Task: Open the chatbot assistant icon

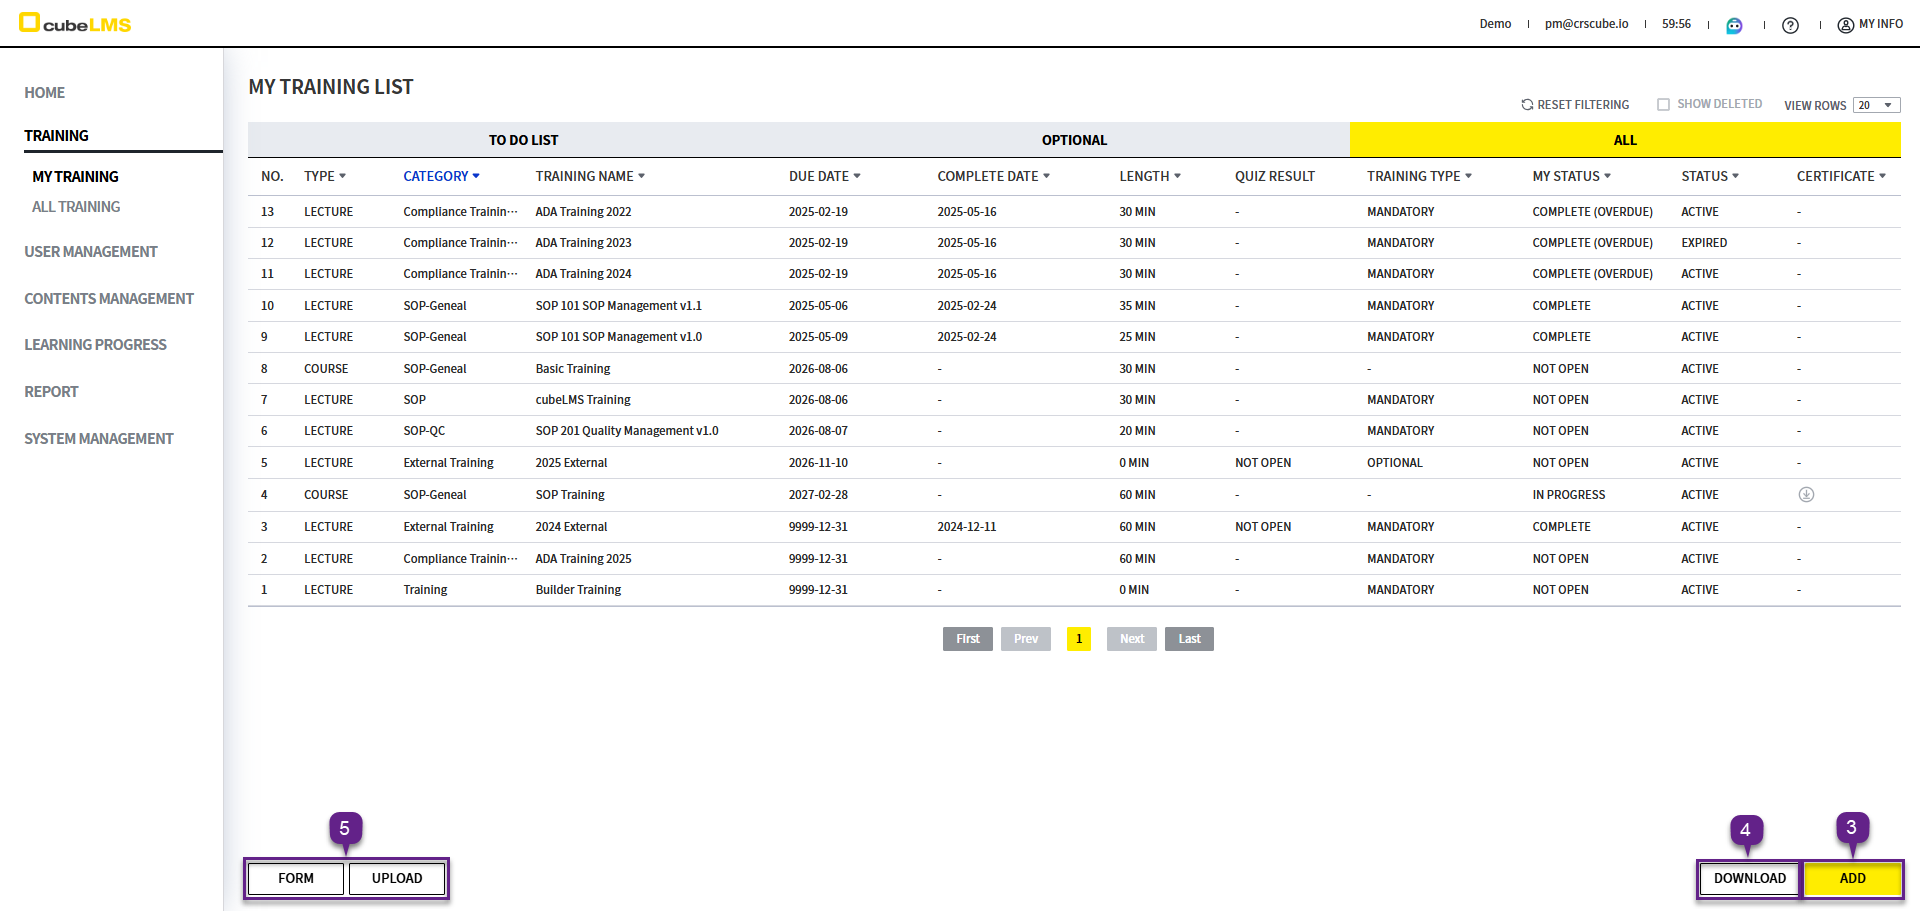Action: tap(1734, 25)
